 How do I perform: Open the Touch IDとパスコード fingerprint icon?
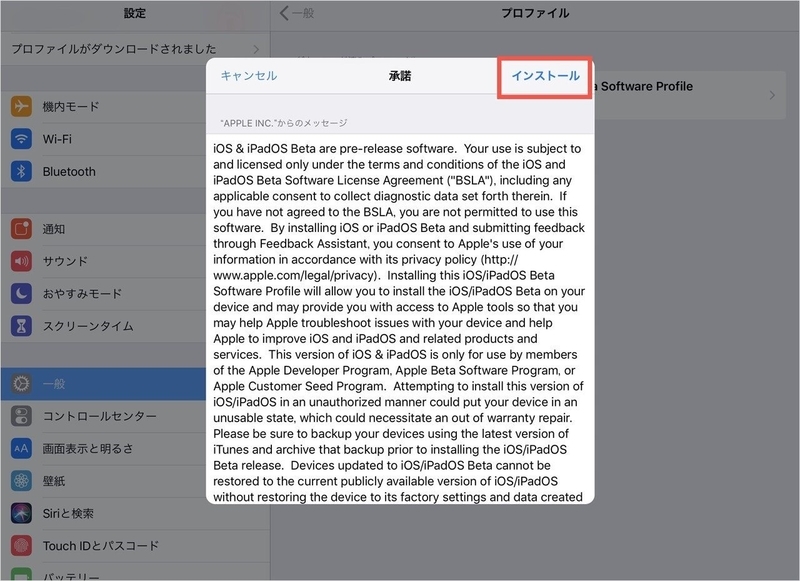point(21,545)
